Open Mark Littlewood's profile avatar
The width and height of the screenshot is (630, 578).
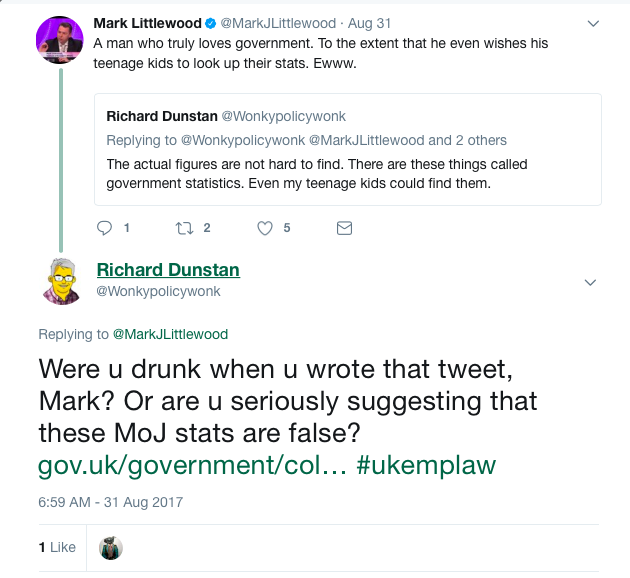pos(59,39)
